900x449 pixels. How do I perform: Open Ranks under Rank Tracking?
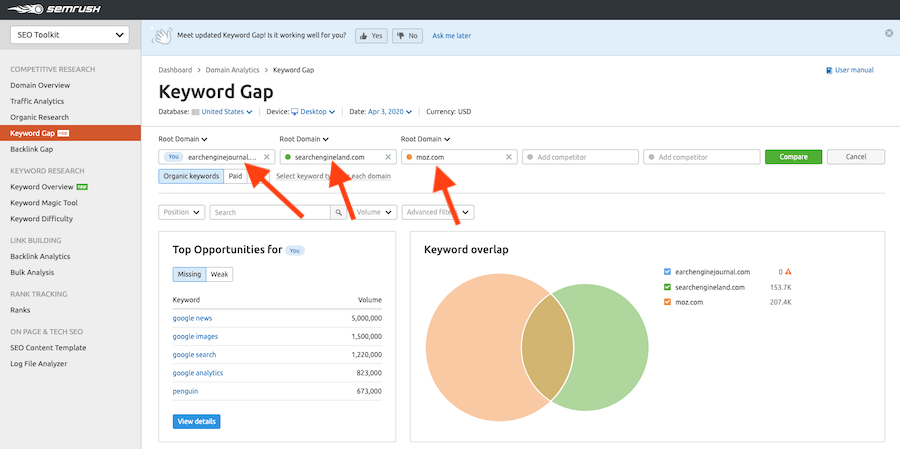click(x=20, y=310)
